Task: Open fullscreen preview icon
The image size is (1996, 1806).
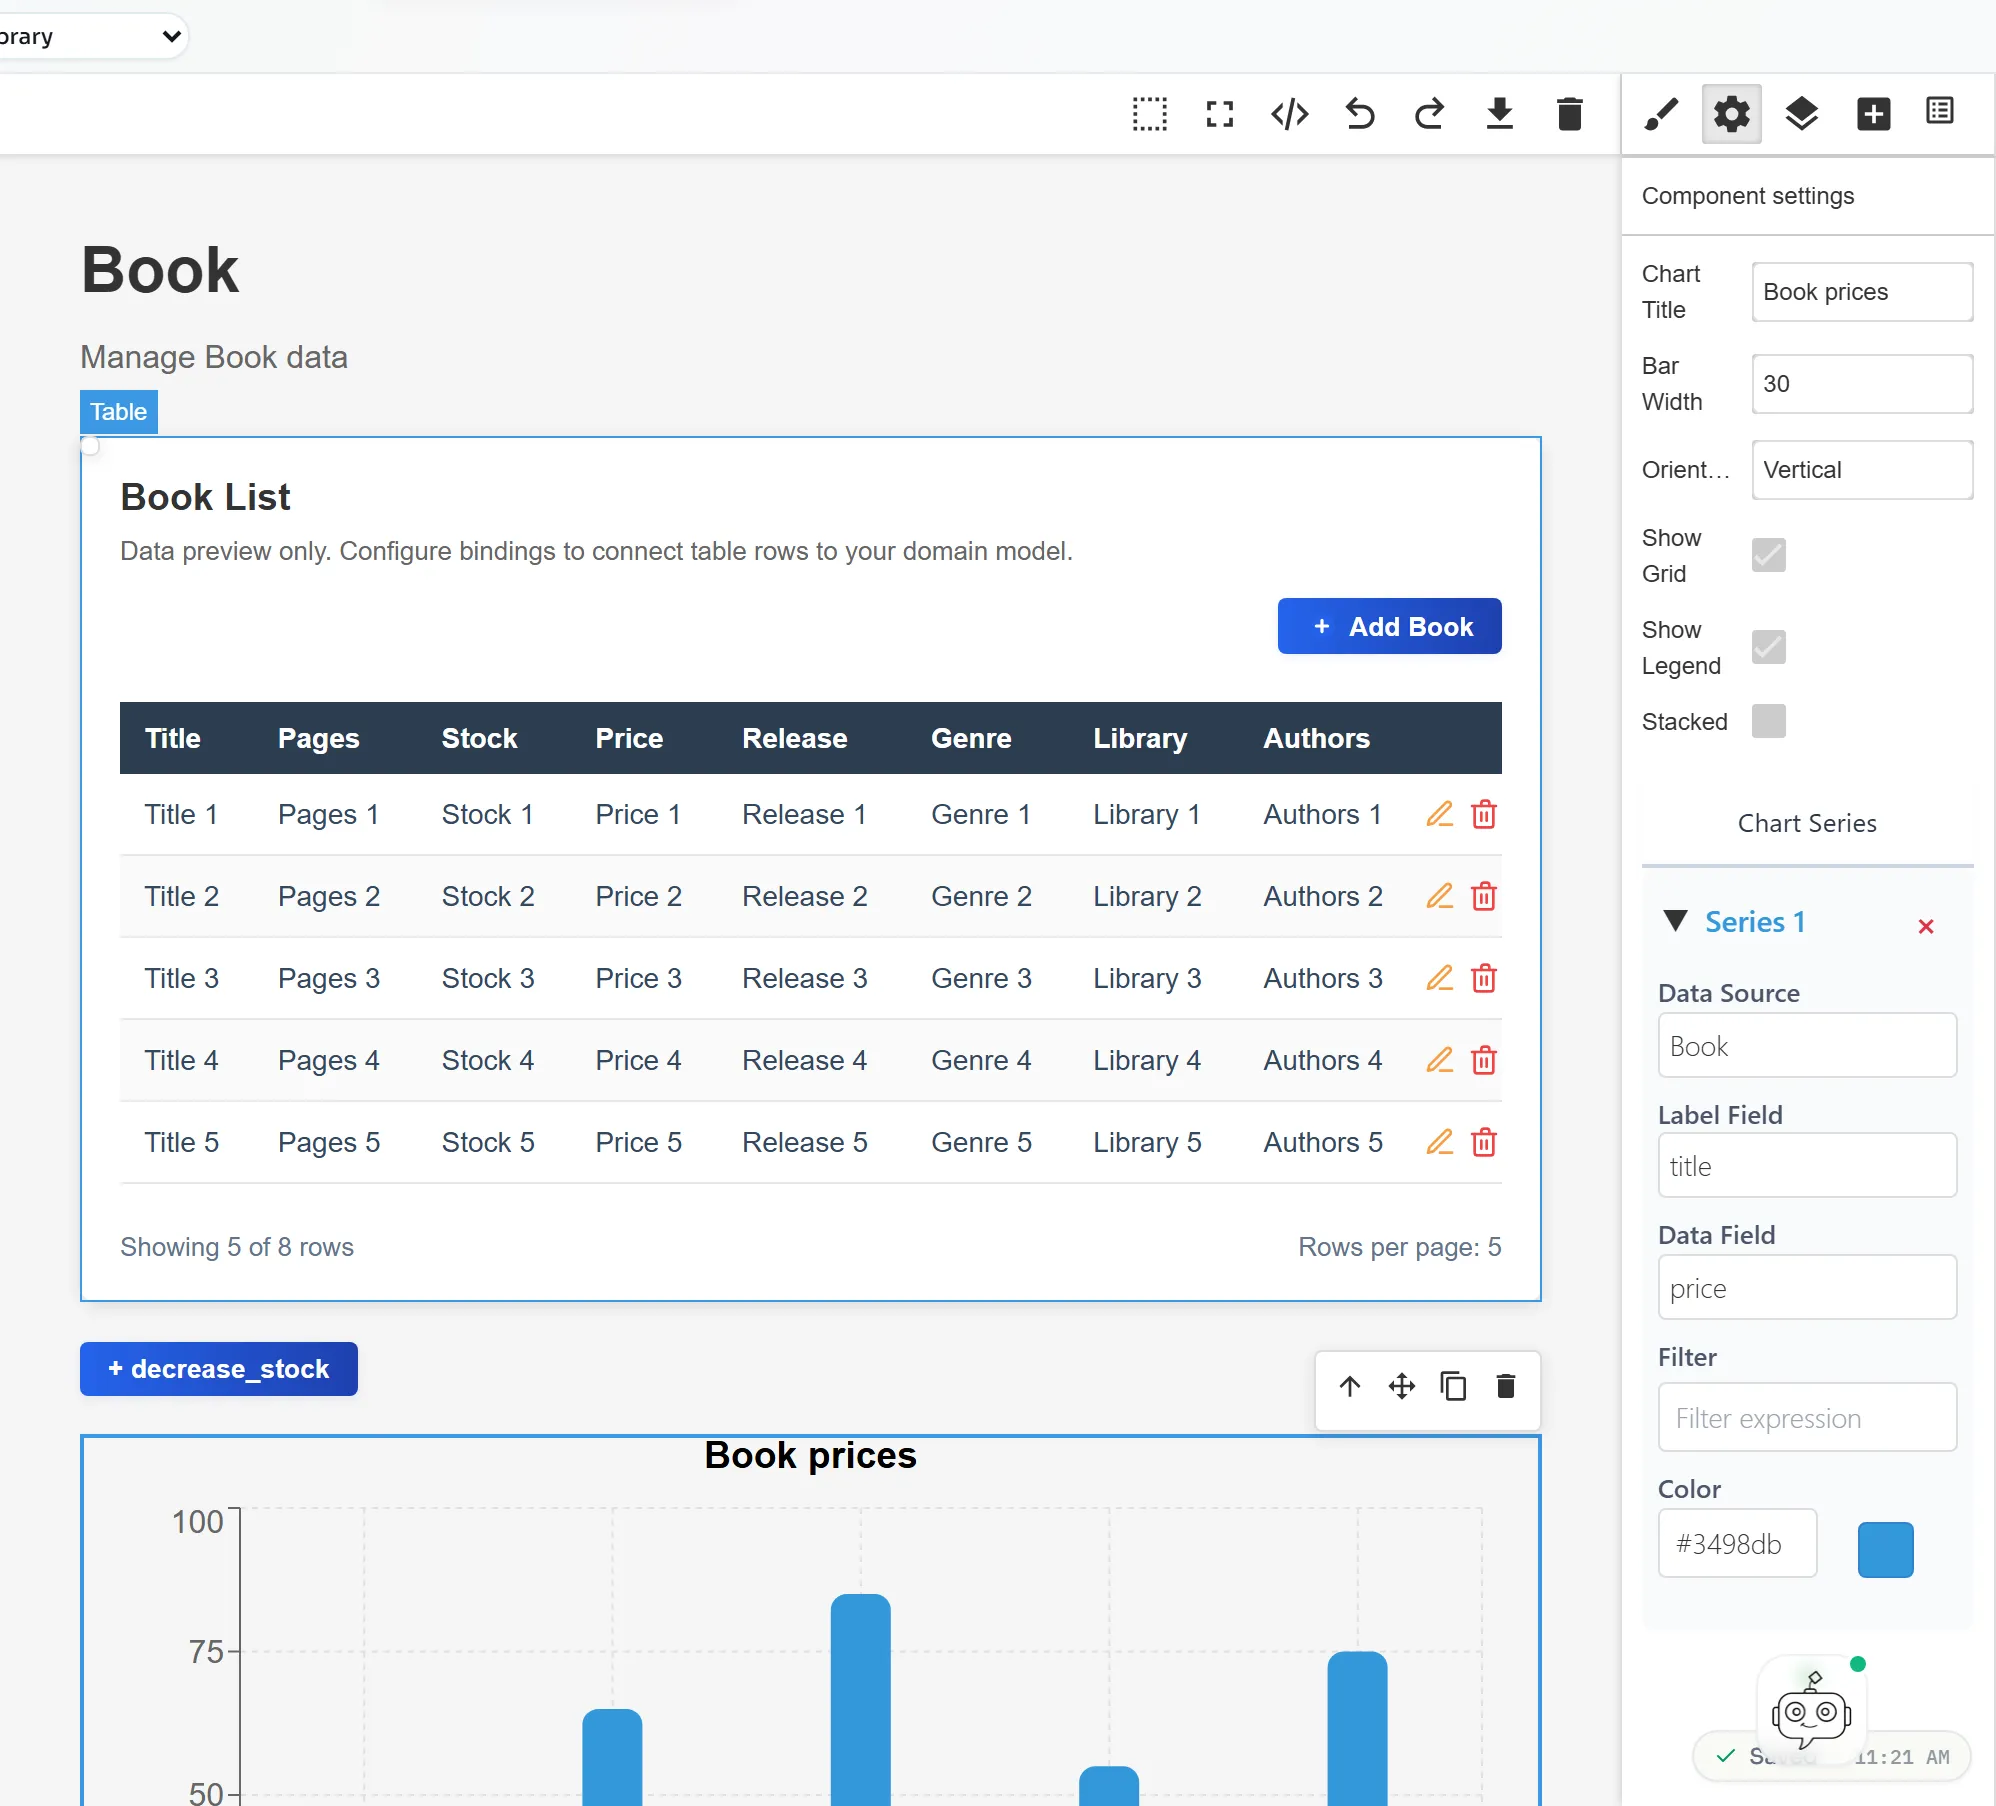Action: (1220, 114)
